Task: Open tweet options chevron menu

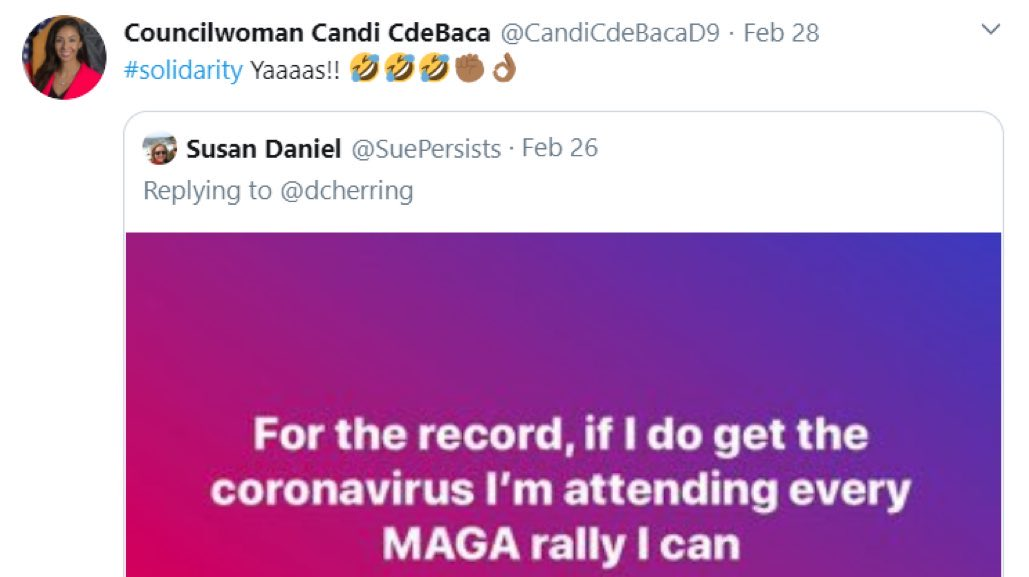Action: pos(990,30)
